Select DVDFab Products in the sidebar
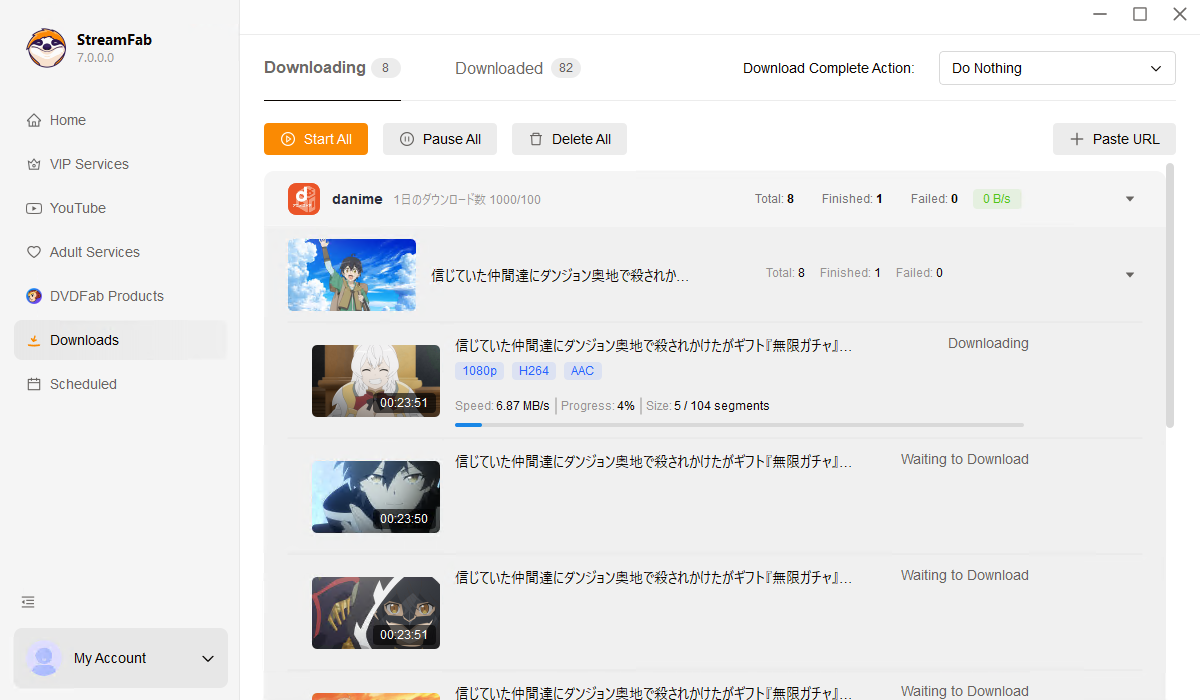 coord(106,296)
